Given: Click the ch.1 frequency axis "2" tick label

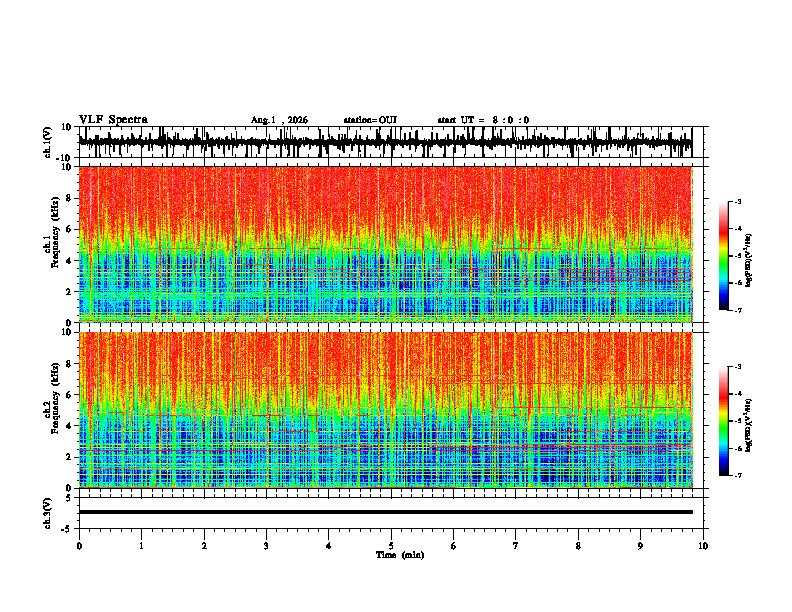Looking at the screenshot, I should tap(69, 292).
